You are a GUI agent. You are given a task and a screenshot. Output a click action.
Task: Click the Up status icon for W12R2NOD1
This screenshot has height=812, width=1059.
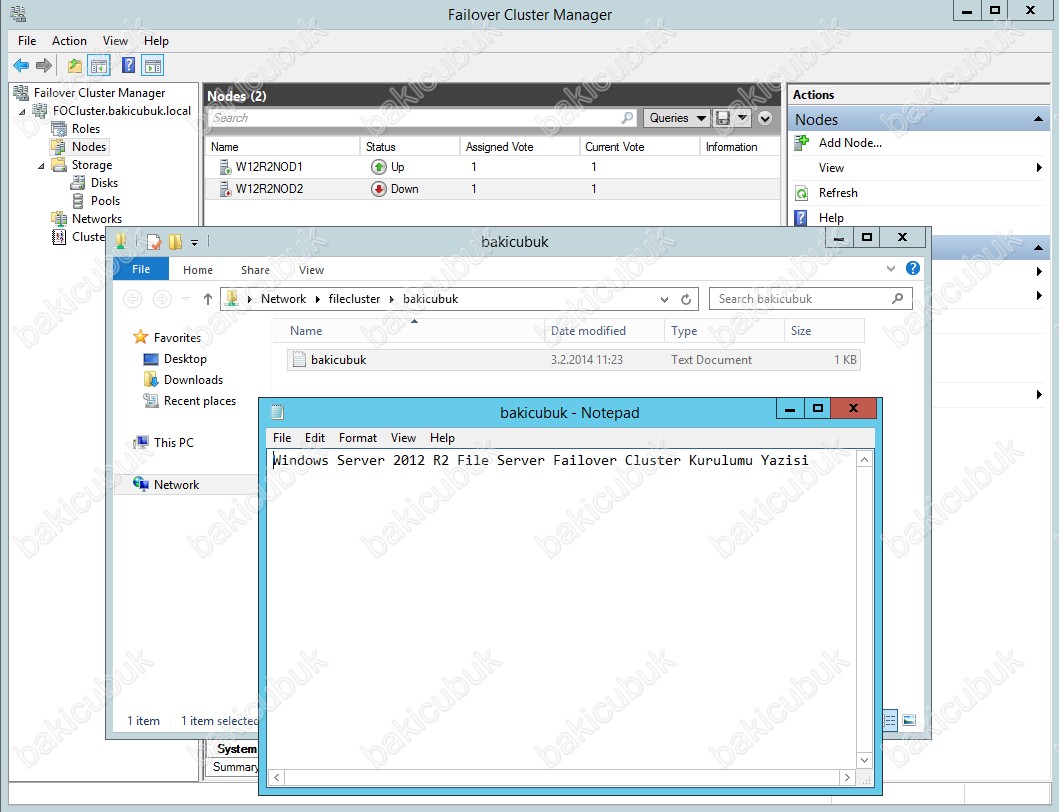coord(379,167)
